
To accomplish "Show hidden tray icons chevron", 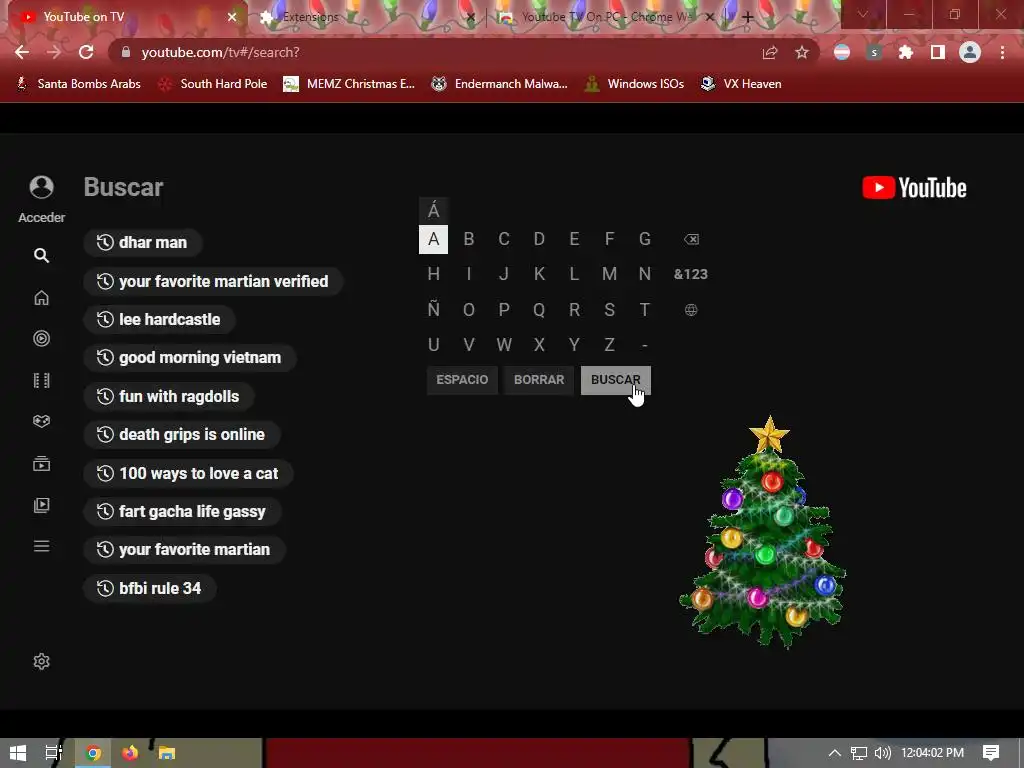I will (835, 753).
